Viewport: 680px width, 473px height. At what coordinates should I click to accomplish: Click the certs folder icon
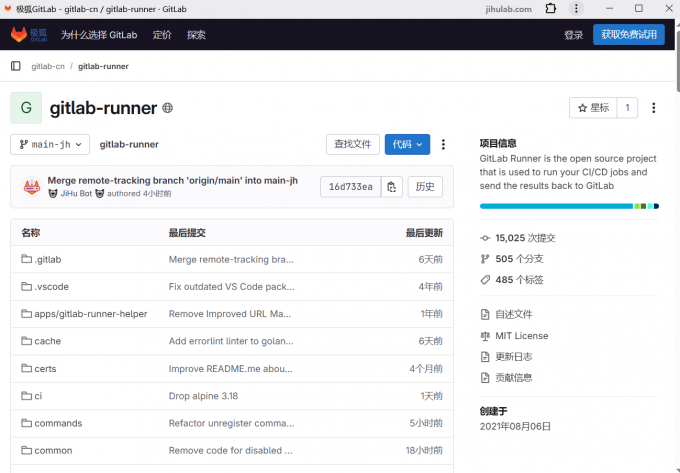pyautogui.click(x=26, y=369)
